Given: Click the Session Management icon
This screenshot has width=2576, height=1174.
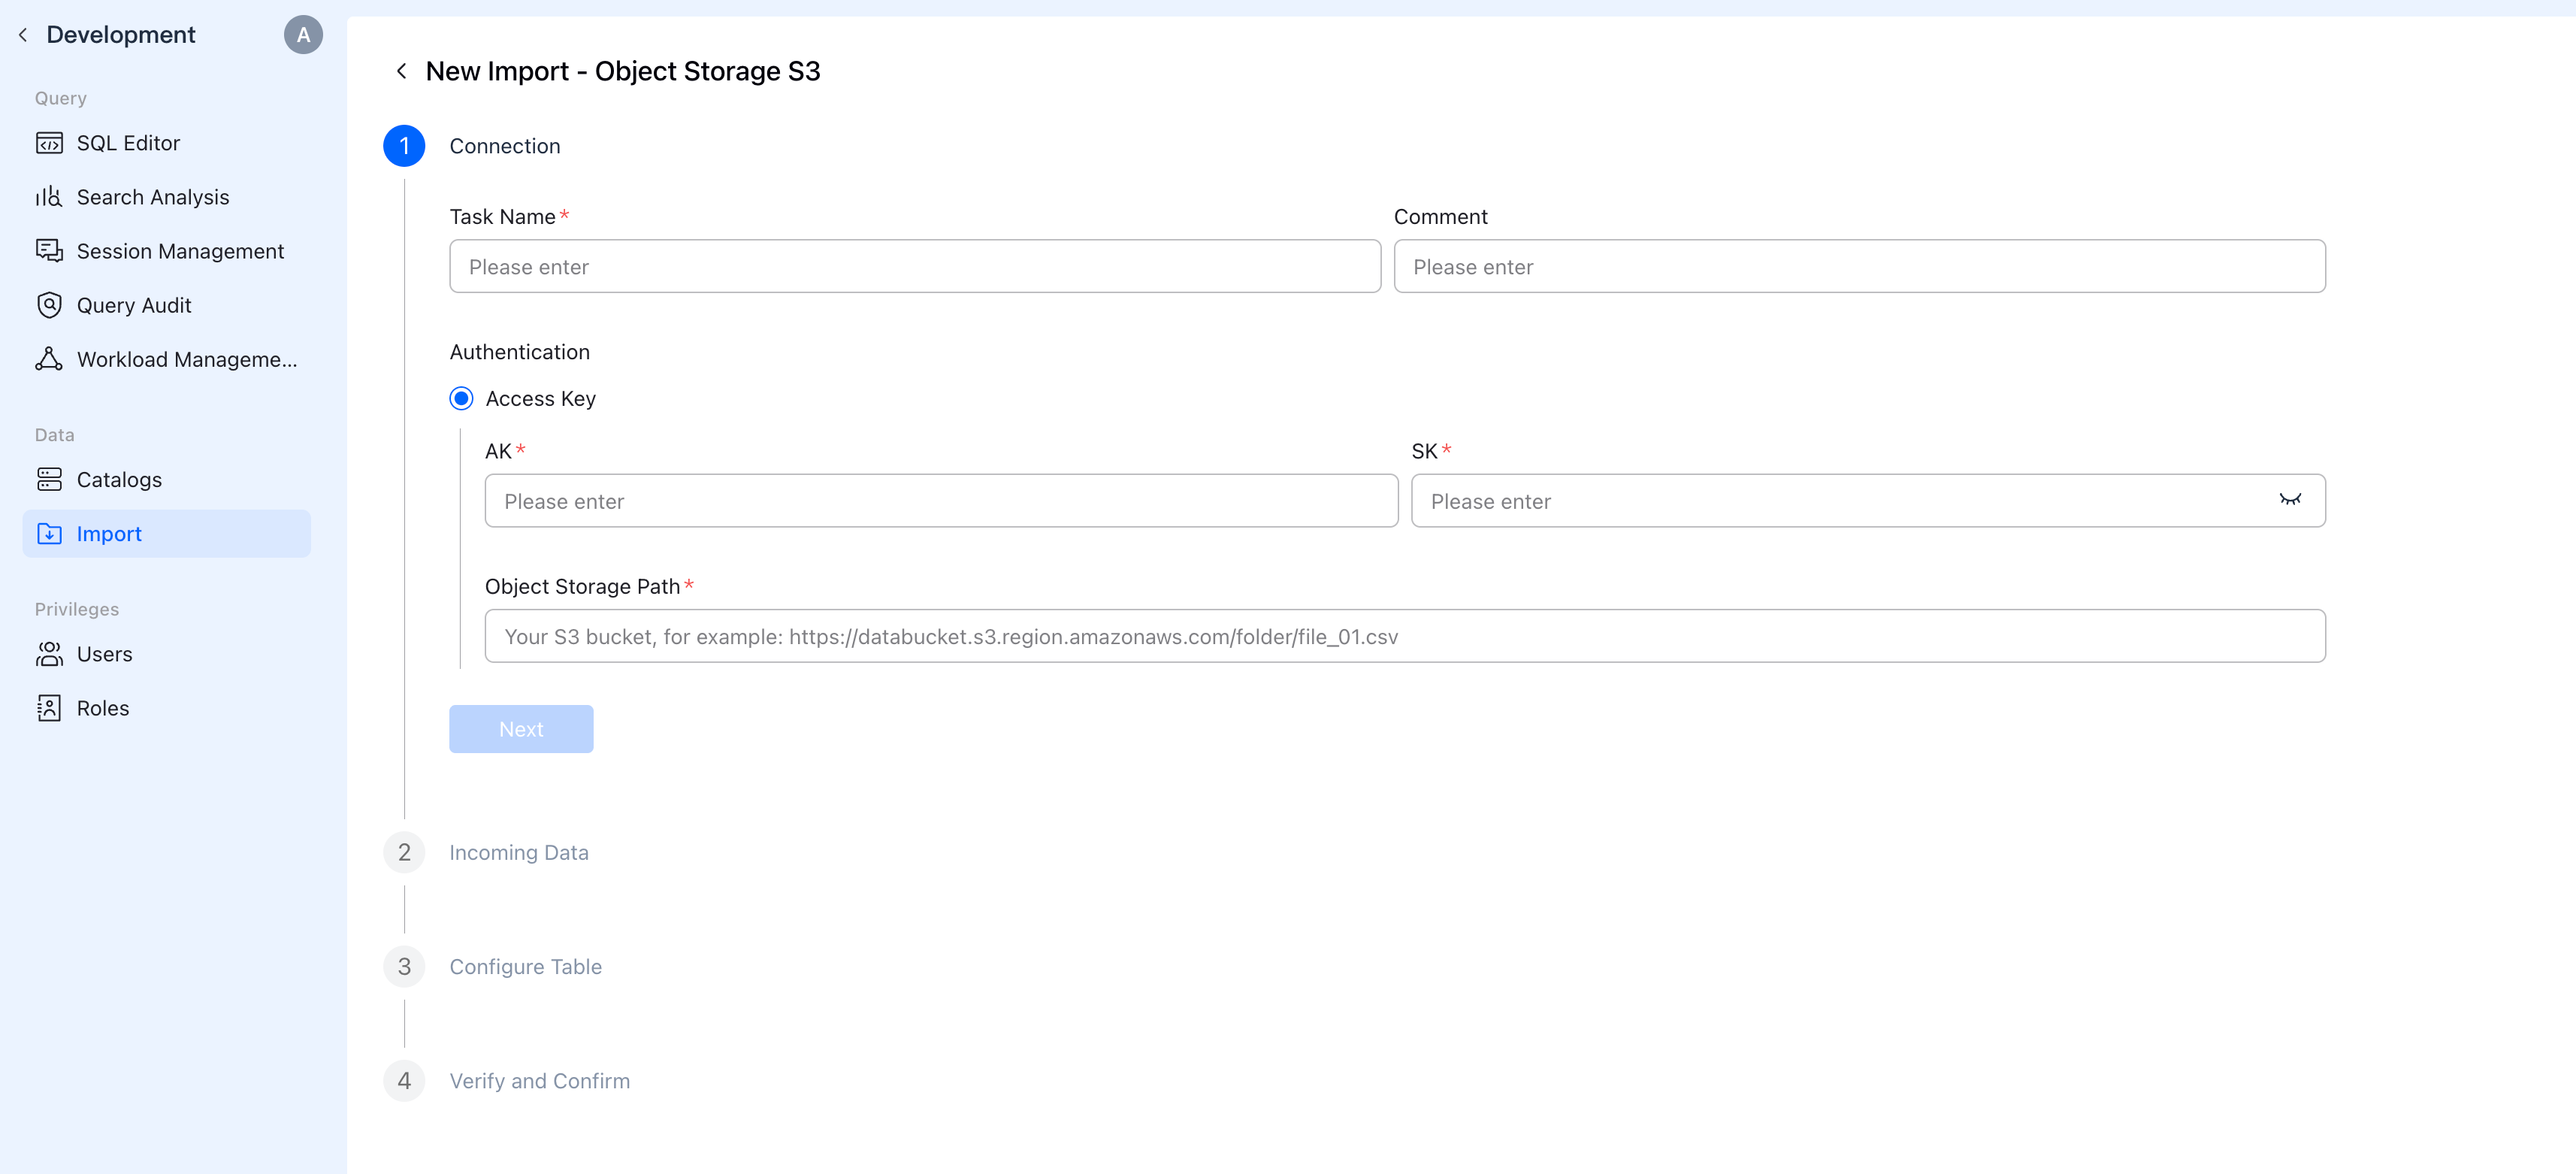Looking at the screenshot, I should [49, 251].
